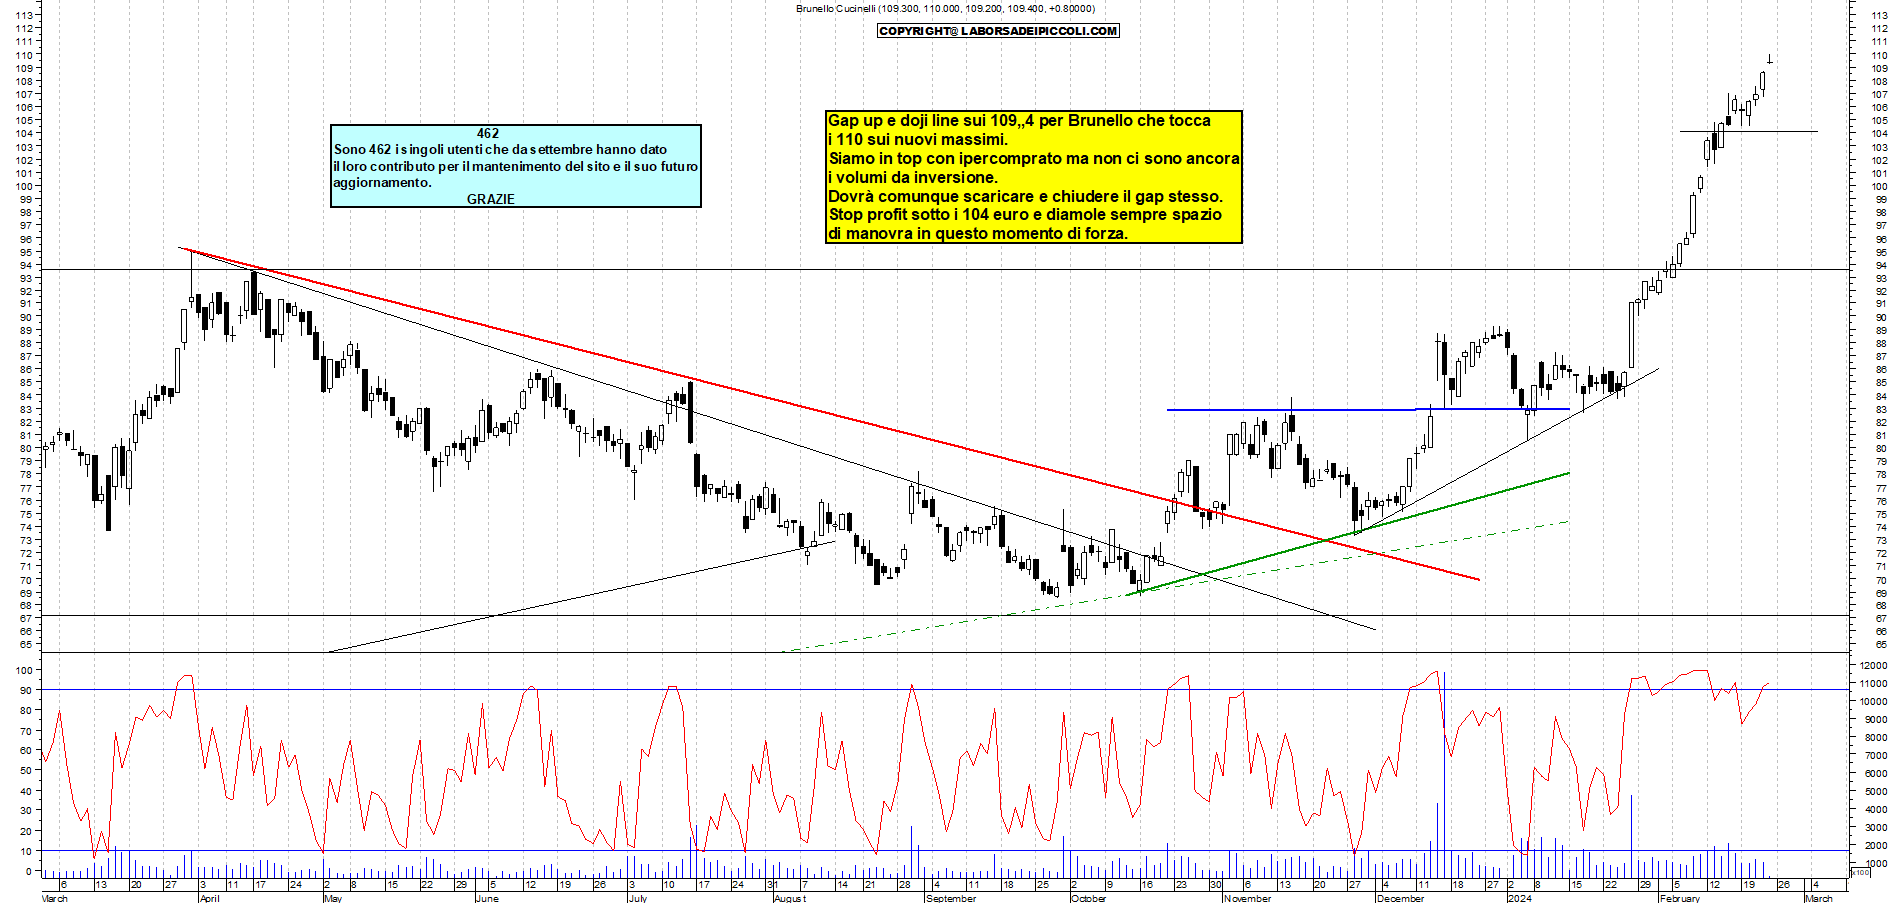Click the "GRAZIE" text in the cyan box
Viewport: 1890px width, 903px height.
[x=491, y=199]
